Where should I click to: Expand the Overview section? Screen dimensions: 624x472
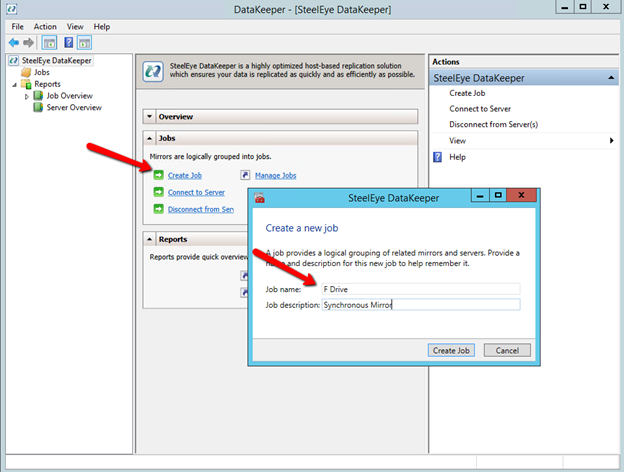click(x=150, y=117)
